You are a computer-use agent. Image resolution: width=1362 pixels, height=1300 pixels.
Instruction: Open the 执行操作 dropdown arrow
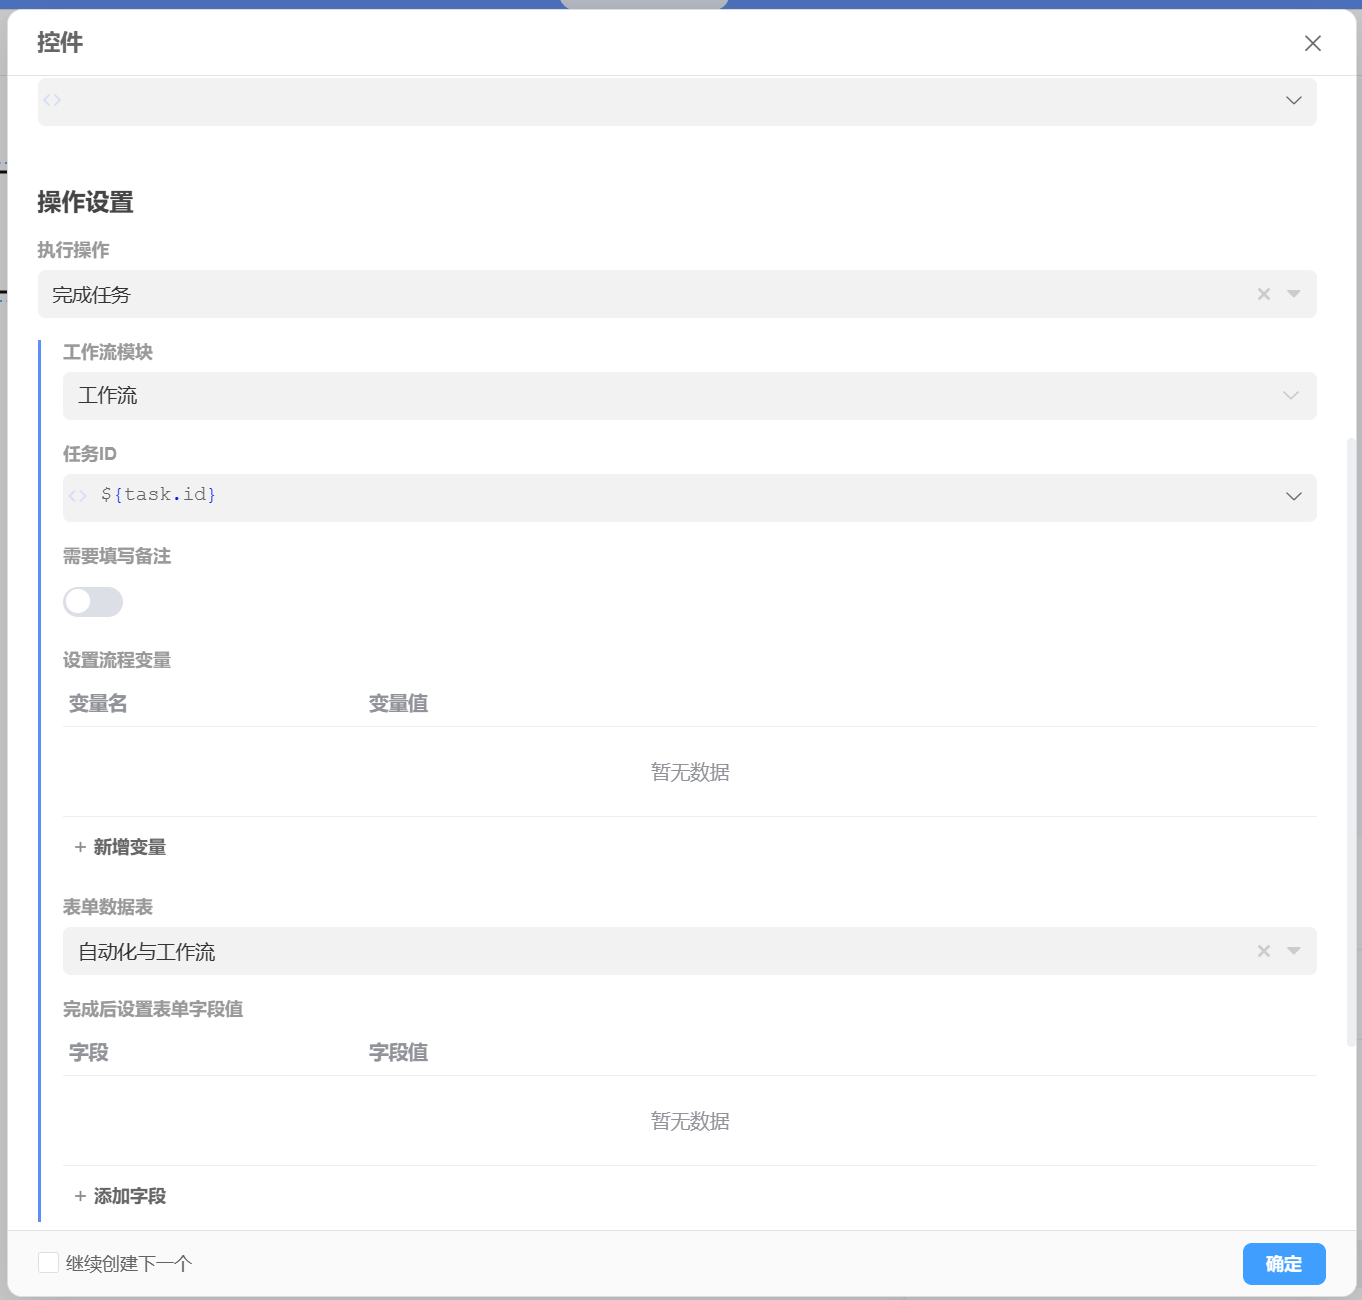tap(1294, 294)
